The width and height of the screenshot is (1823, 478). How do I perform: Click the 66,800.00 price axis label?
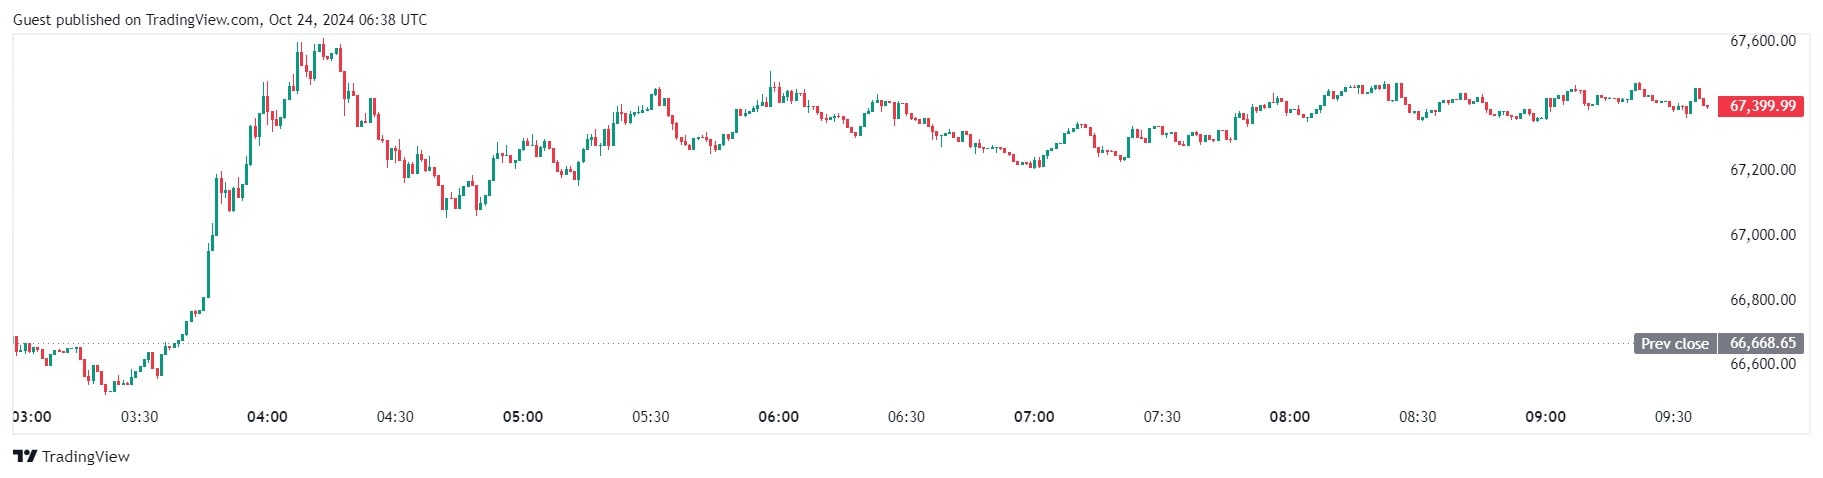tap(1762, 300)
